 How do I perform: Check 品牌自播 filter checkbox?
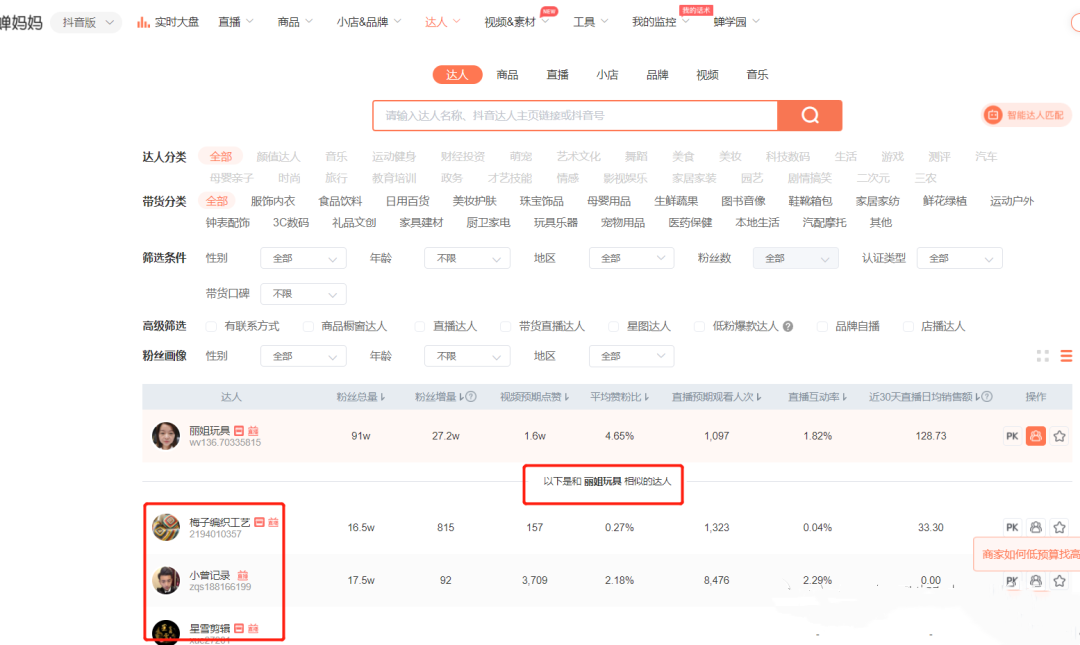(x=822, y=326)
